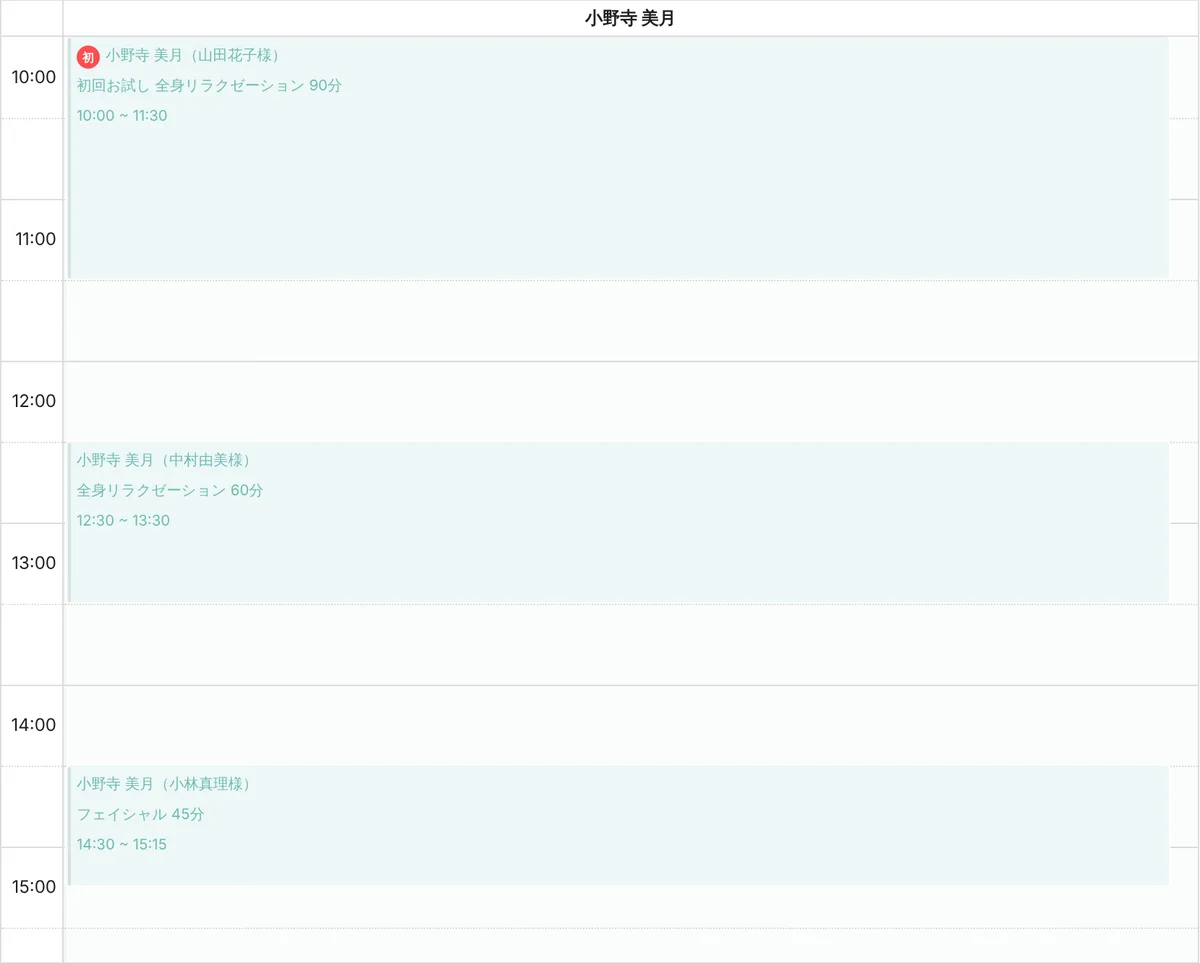Click the 10:00 time axis label
1200x963 pixels.
[34, 77]
